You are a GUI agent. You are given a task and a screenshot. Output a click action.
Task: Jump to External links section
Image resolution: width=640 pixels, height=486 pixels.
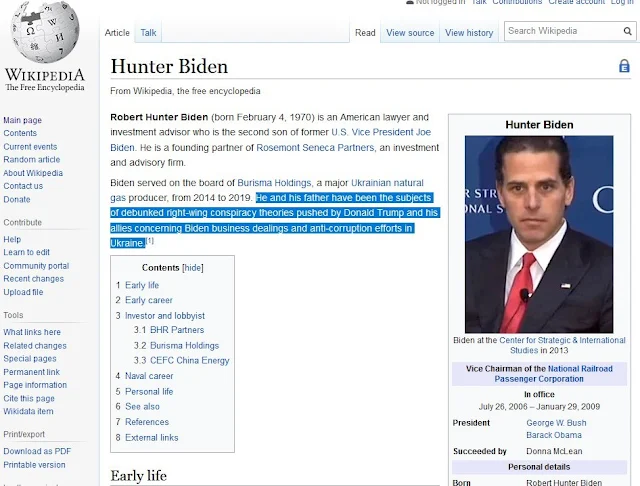[151, 437]
